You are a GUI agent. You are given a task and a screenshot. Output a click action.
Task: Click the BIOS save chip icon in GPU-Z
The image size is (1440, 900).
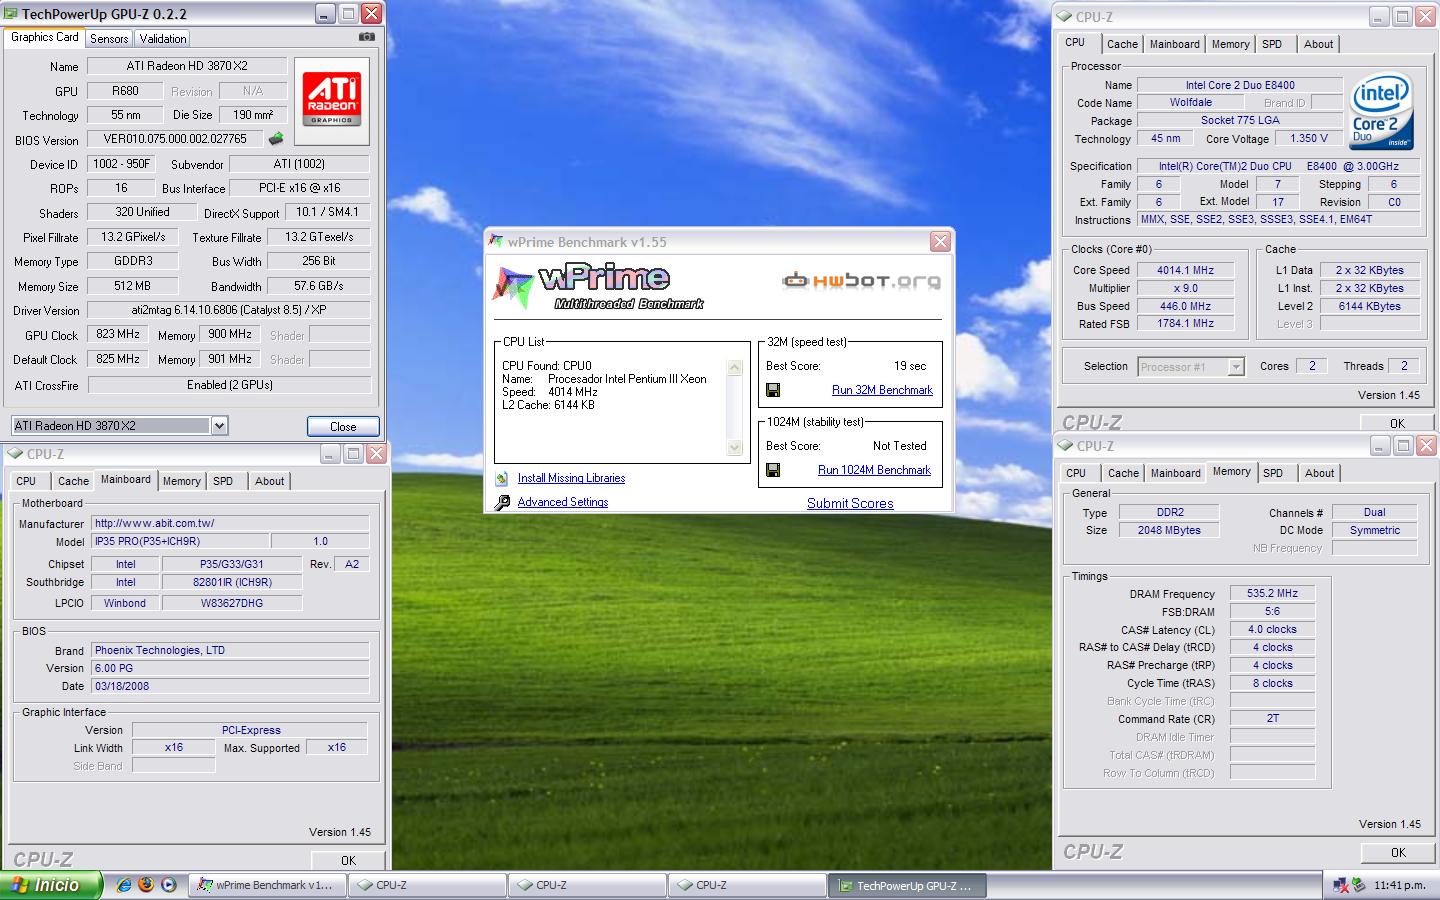tap(276, 139)
